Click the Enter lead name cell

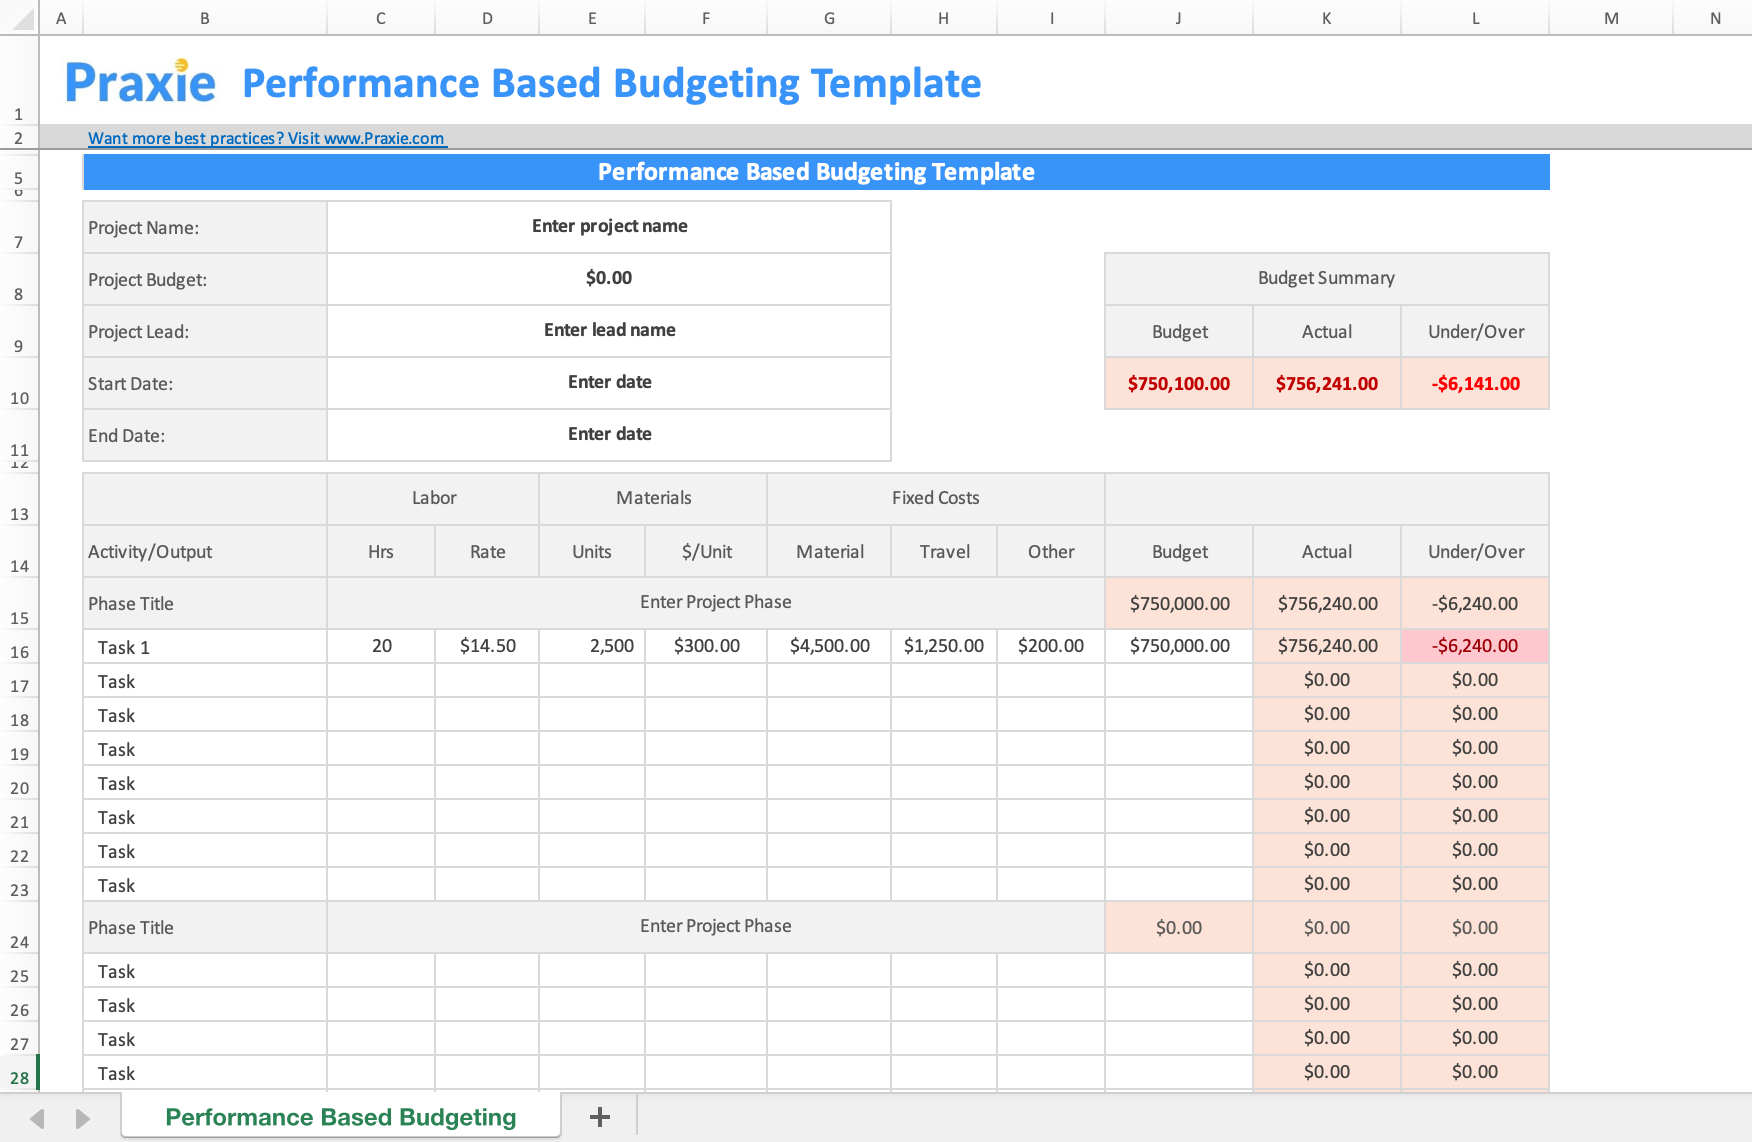[609, 330]
